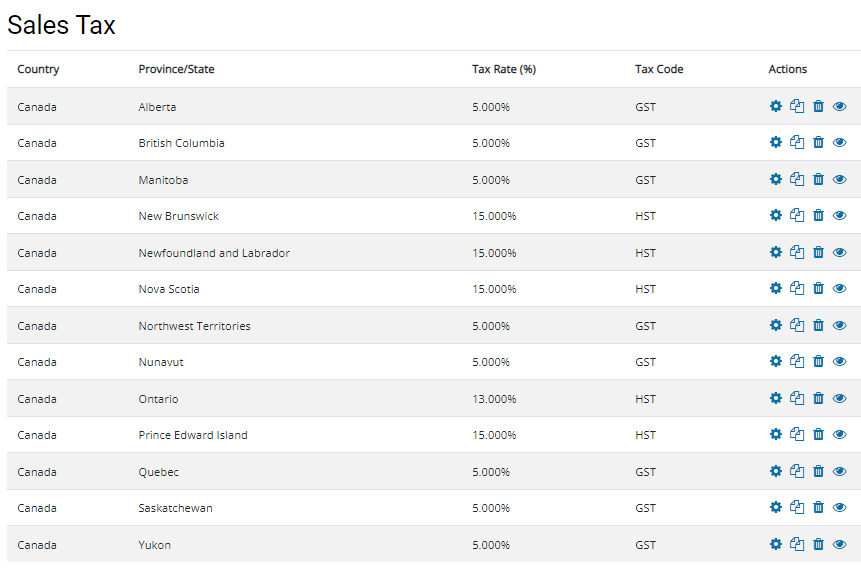Toggle visibility of the Yukon row
Screen dimensions: 861x570
tap(840, 544)
